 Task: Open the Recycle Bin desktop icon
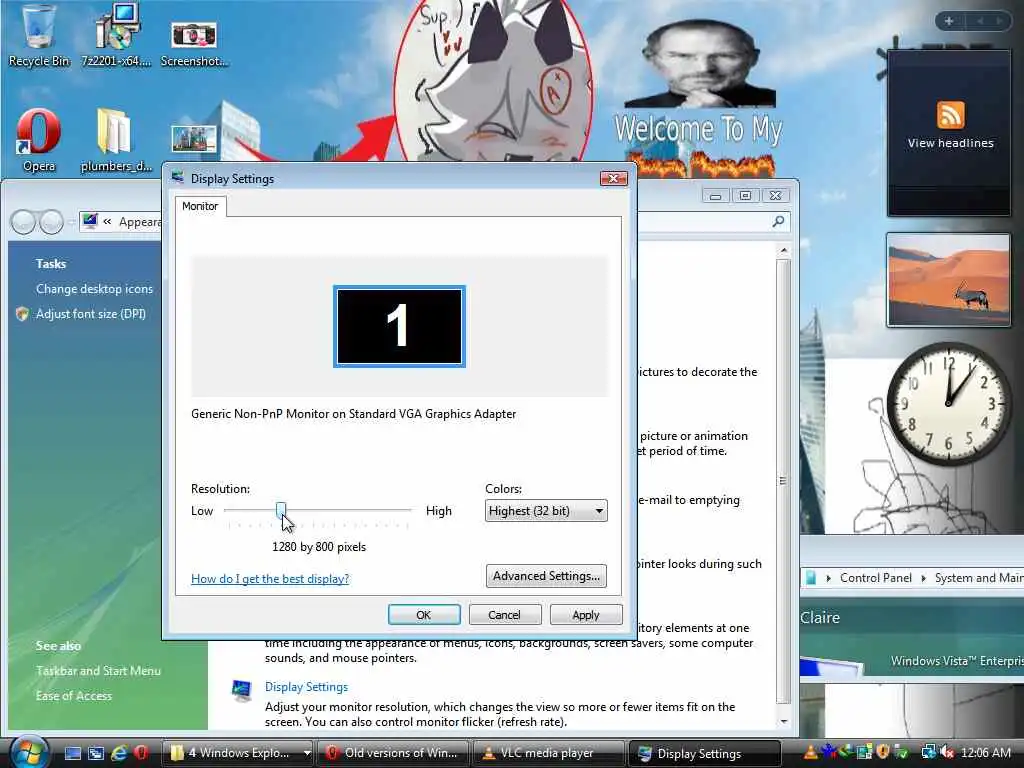pos(39,35)
